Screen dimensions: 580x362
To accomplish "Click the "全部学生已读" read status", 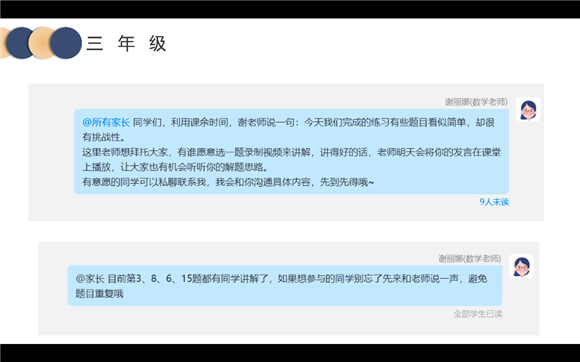I will click(x=478, y=314).
